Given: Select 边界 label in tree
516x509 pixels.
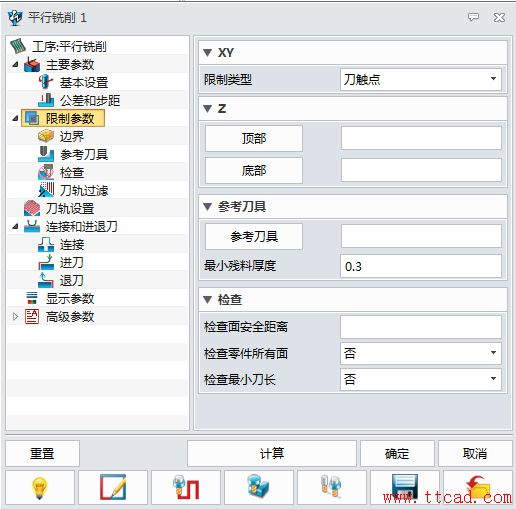Looking at the screenshot, I should (72, 136).
